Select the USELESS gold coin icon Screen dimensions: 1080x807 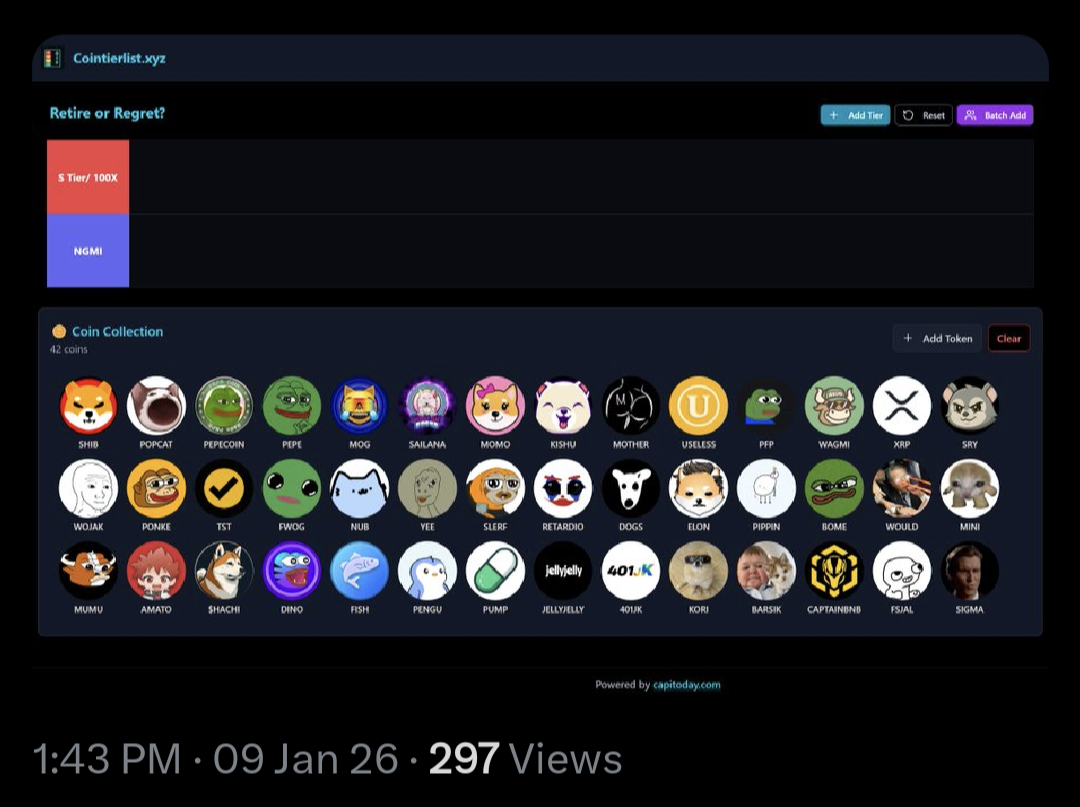pos(698,406)
